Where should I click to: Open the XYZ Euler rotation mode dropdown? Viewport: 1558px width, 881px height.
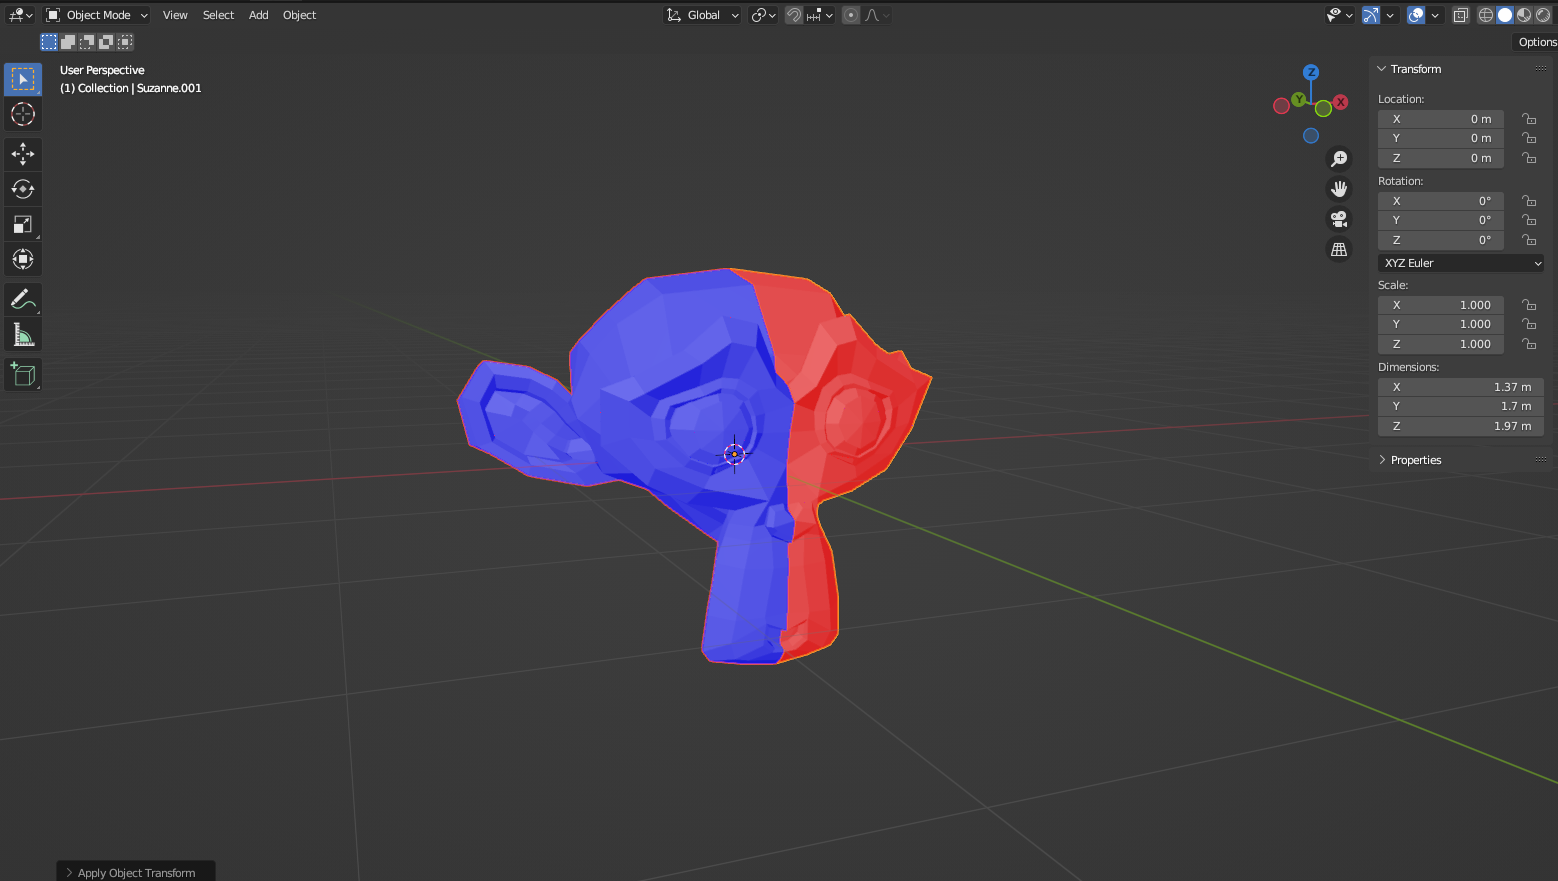pyautogui.click(x=1461, y=263)
